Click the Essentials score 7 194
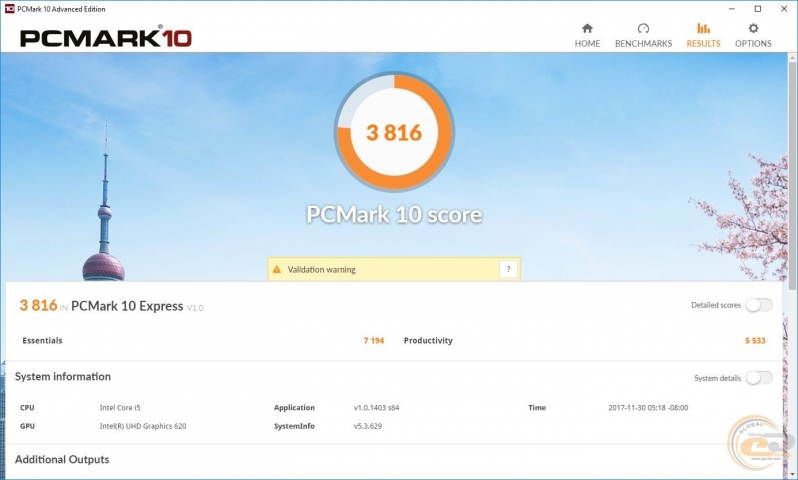The image size is (798, 480). coord(373,341)
